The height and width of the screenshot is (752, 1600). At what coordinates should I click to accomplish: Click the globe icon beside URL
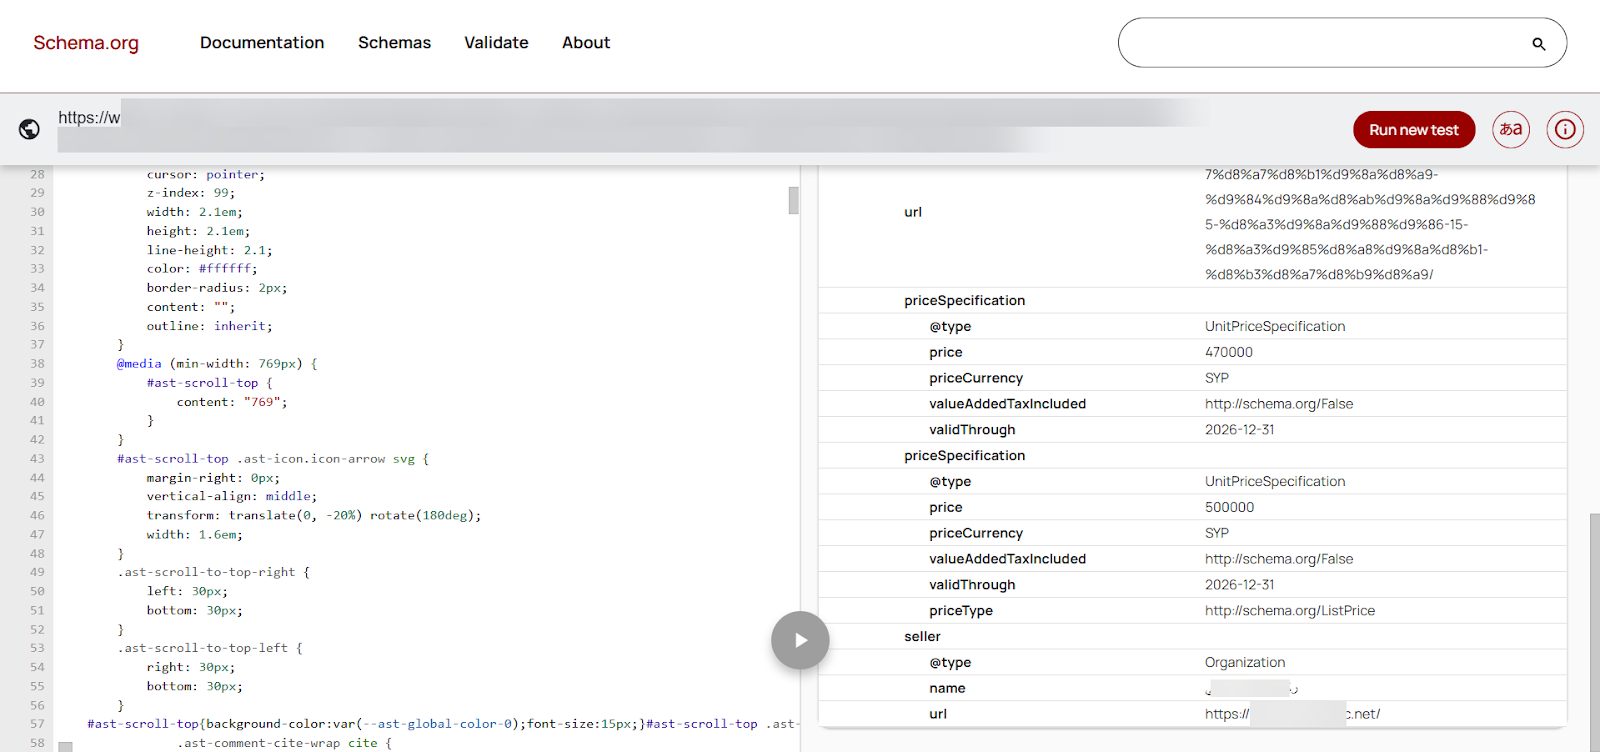[29, 129]
